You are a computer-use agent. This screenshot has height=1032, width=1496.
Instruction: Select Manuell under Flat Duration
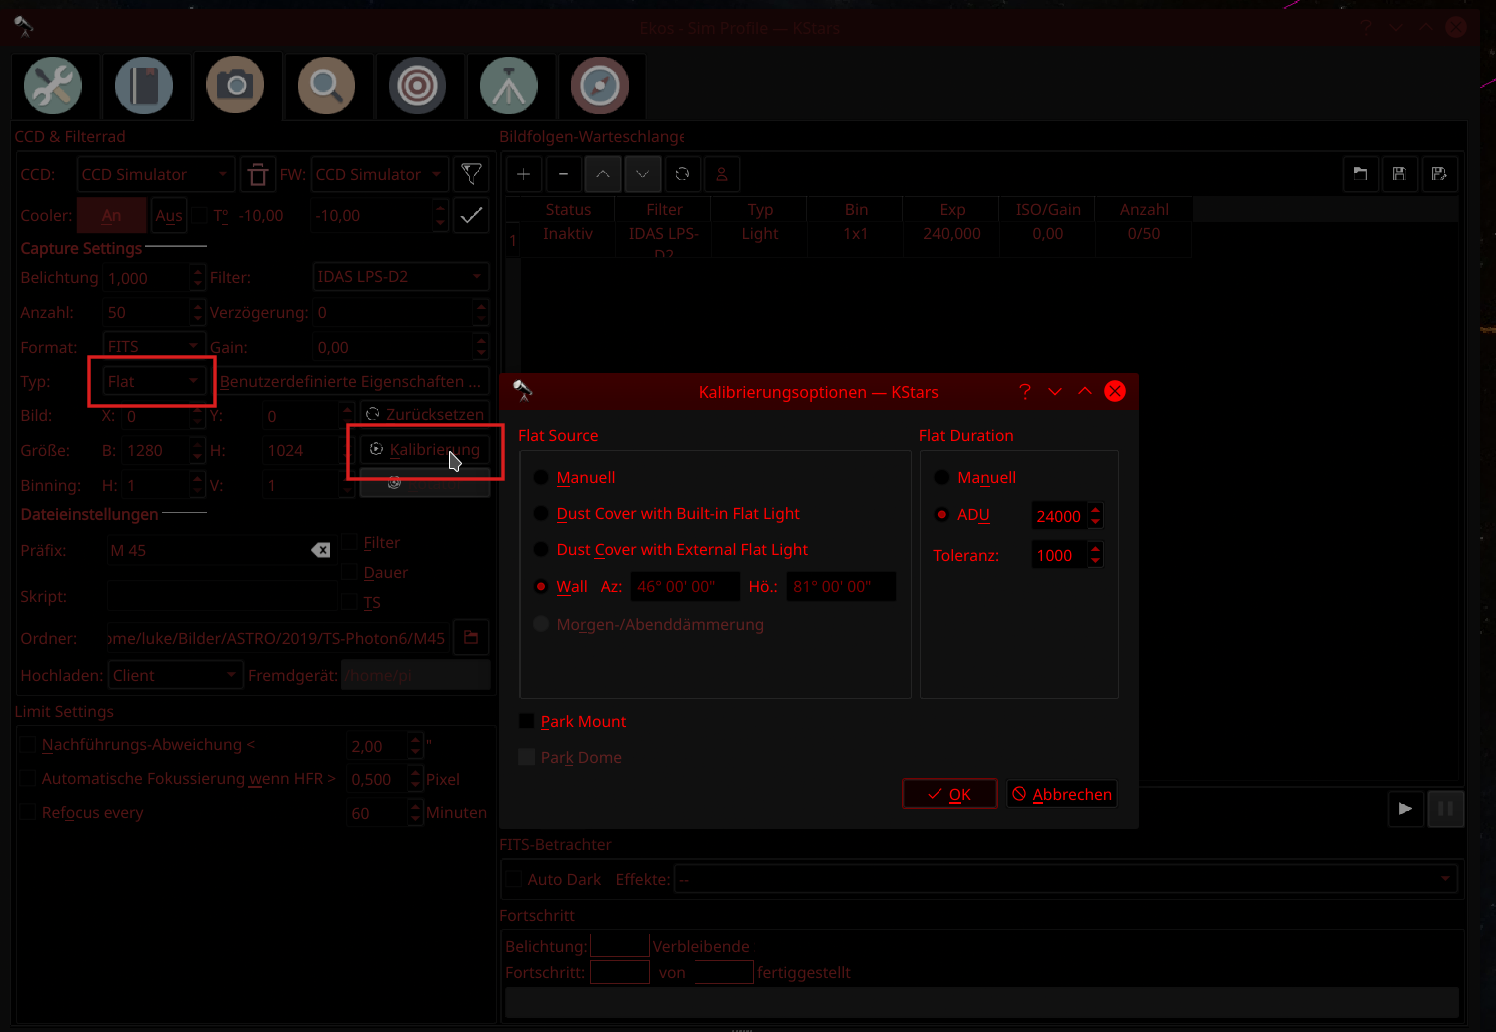941,478
